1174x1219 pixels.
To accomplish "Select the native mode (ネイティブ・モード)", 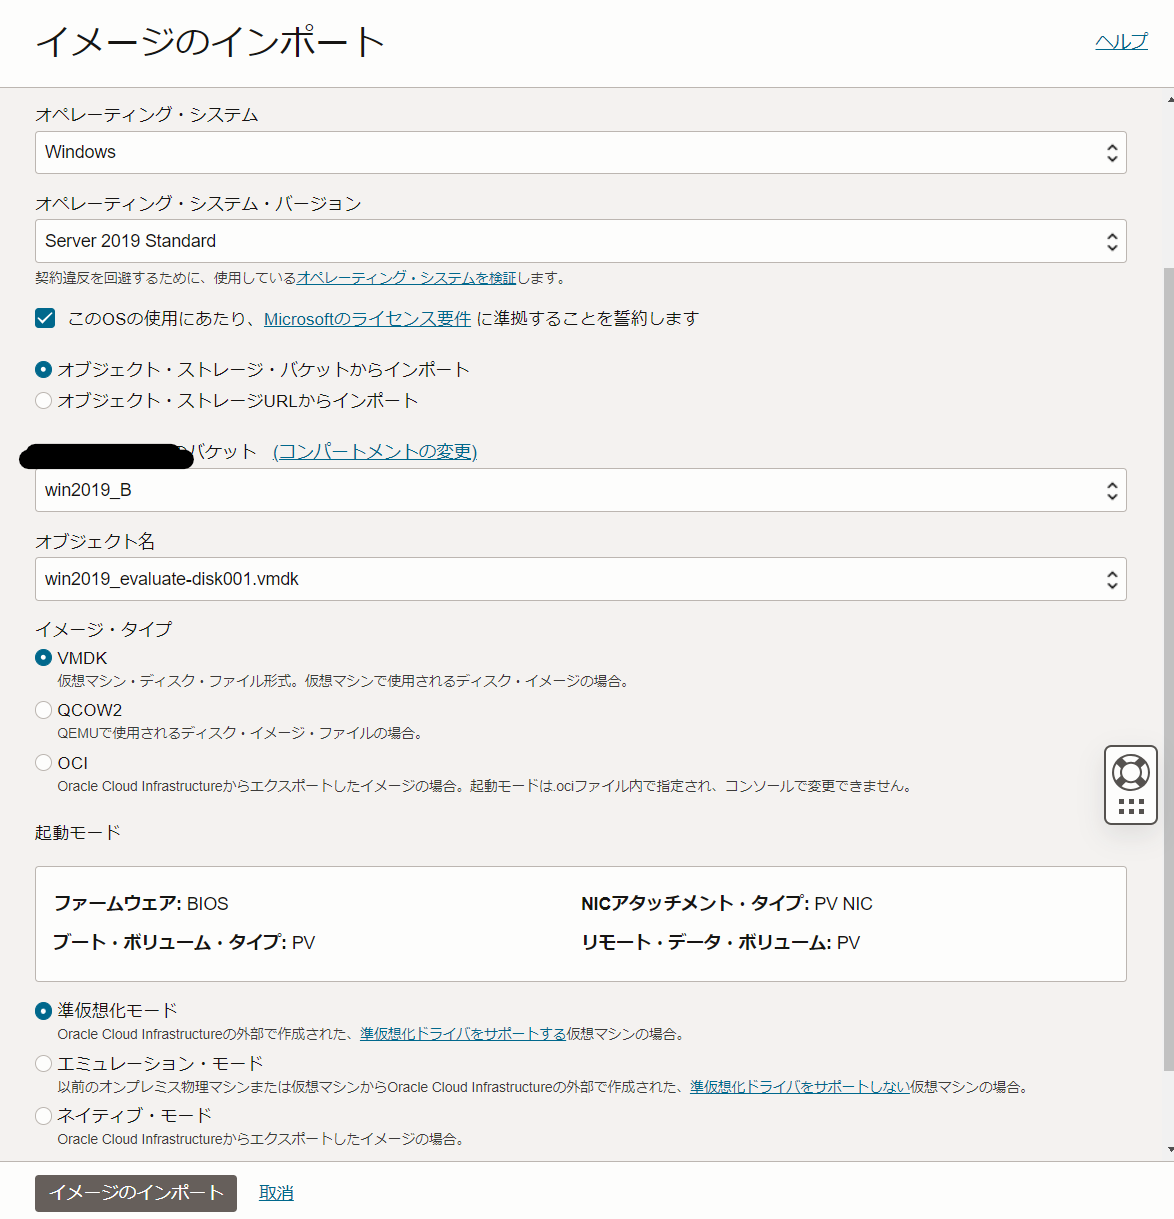I will 43,1115.
